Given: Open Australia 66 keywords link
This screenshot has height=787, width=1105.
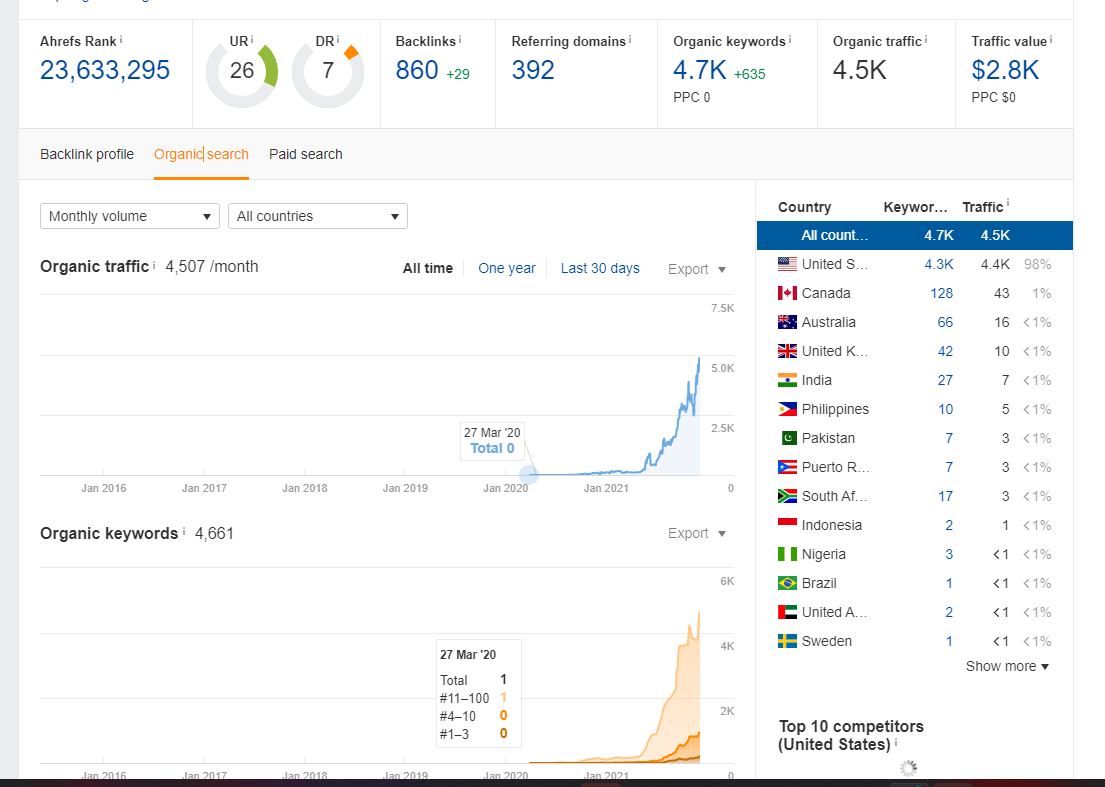Looking at the screenshot, I should click(945, 322).
